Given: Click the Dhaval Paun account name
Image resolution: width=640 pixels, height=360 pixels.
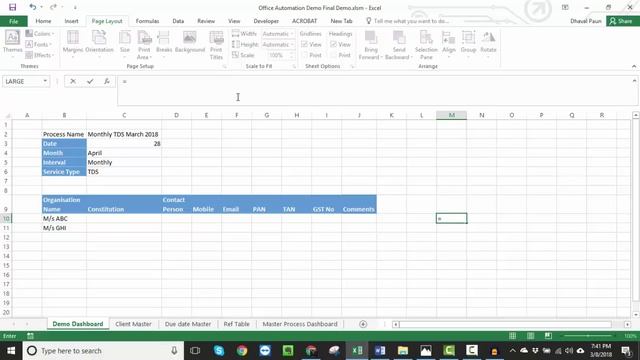Looking at the screenshot, I should click(x=586, y=21).
